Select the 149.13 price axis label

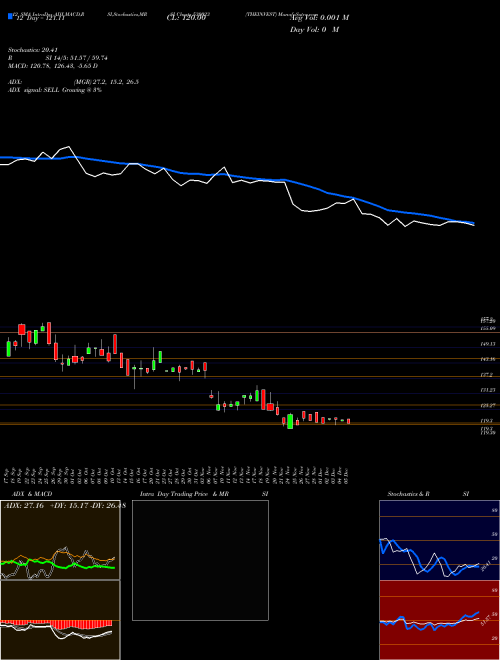coord(488,344)
